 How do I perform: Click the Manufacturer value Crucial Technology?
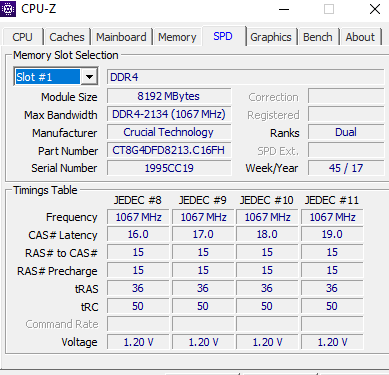coord(169,132)
